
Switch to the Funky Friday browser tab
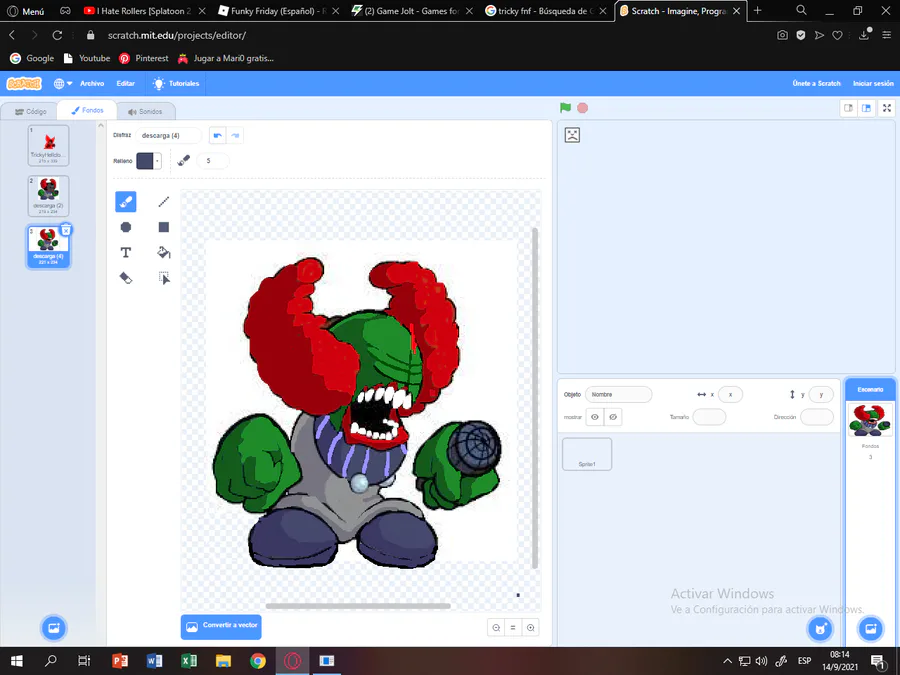pos(278,11)
